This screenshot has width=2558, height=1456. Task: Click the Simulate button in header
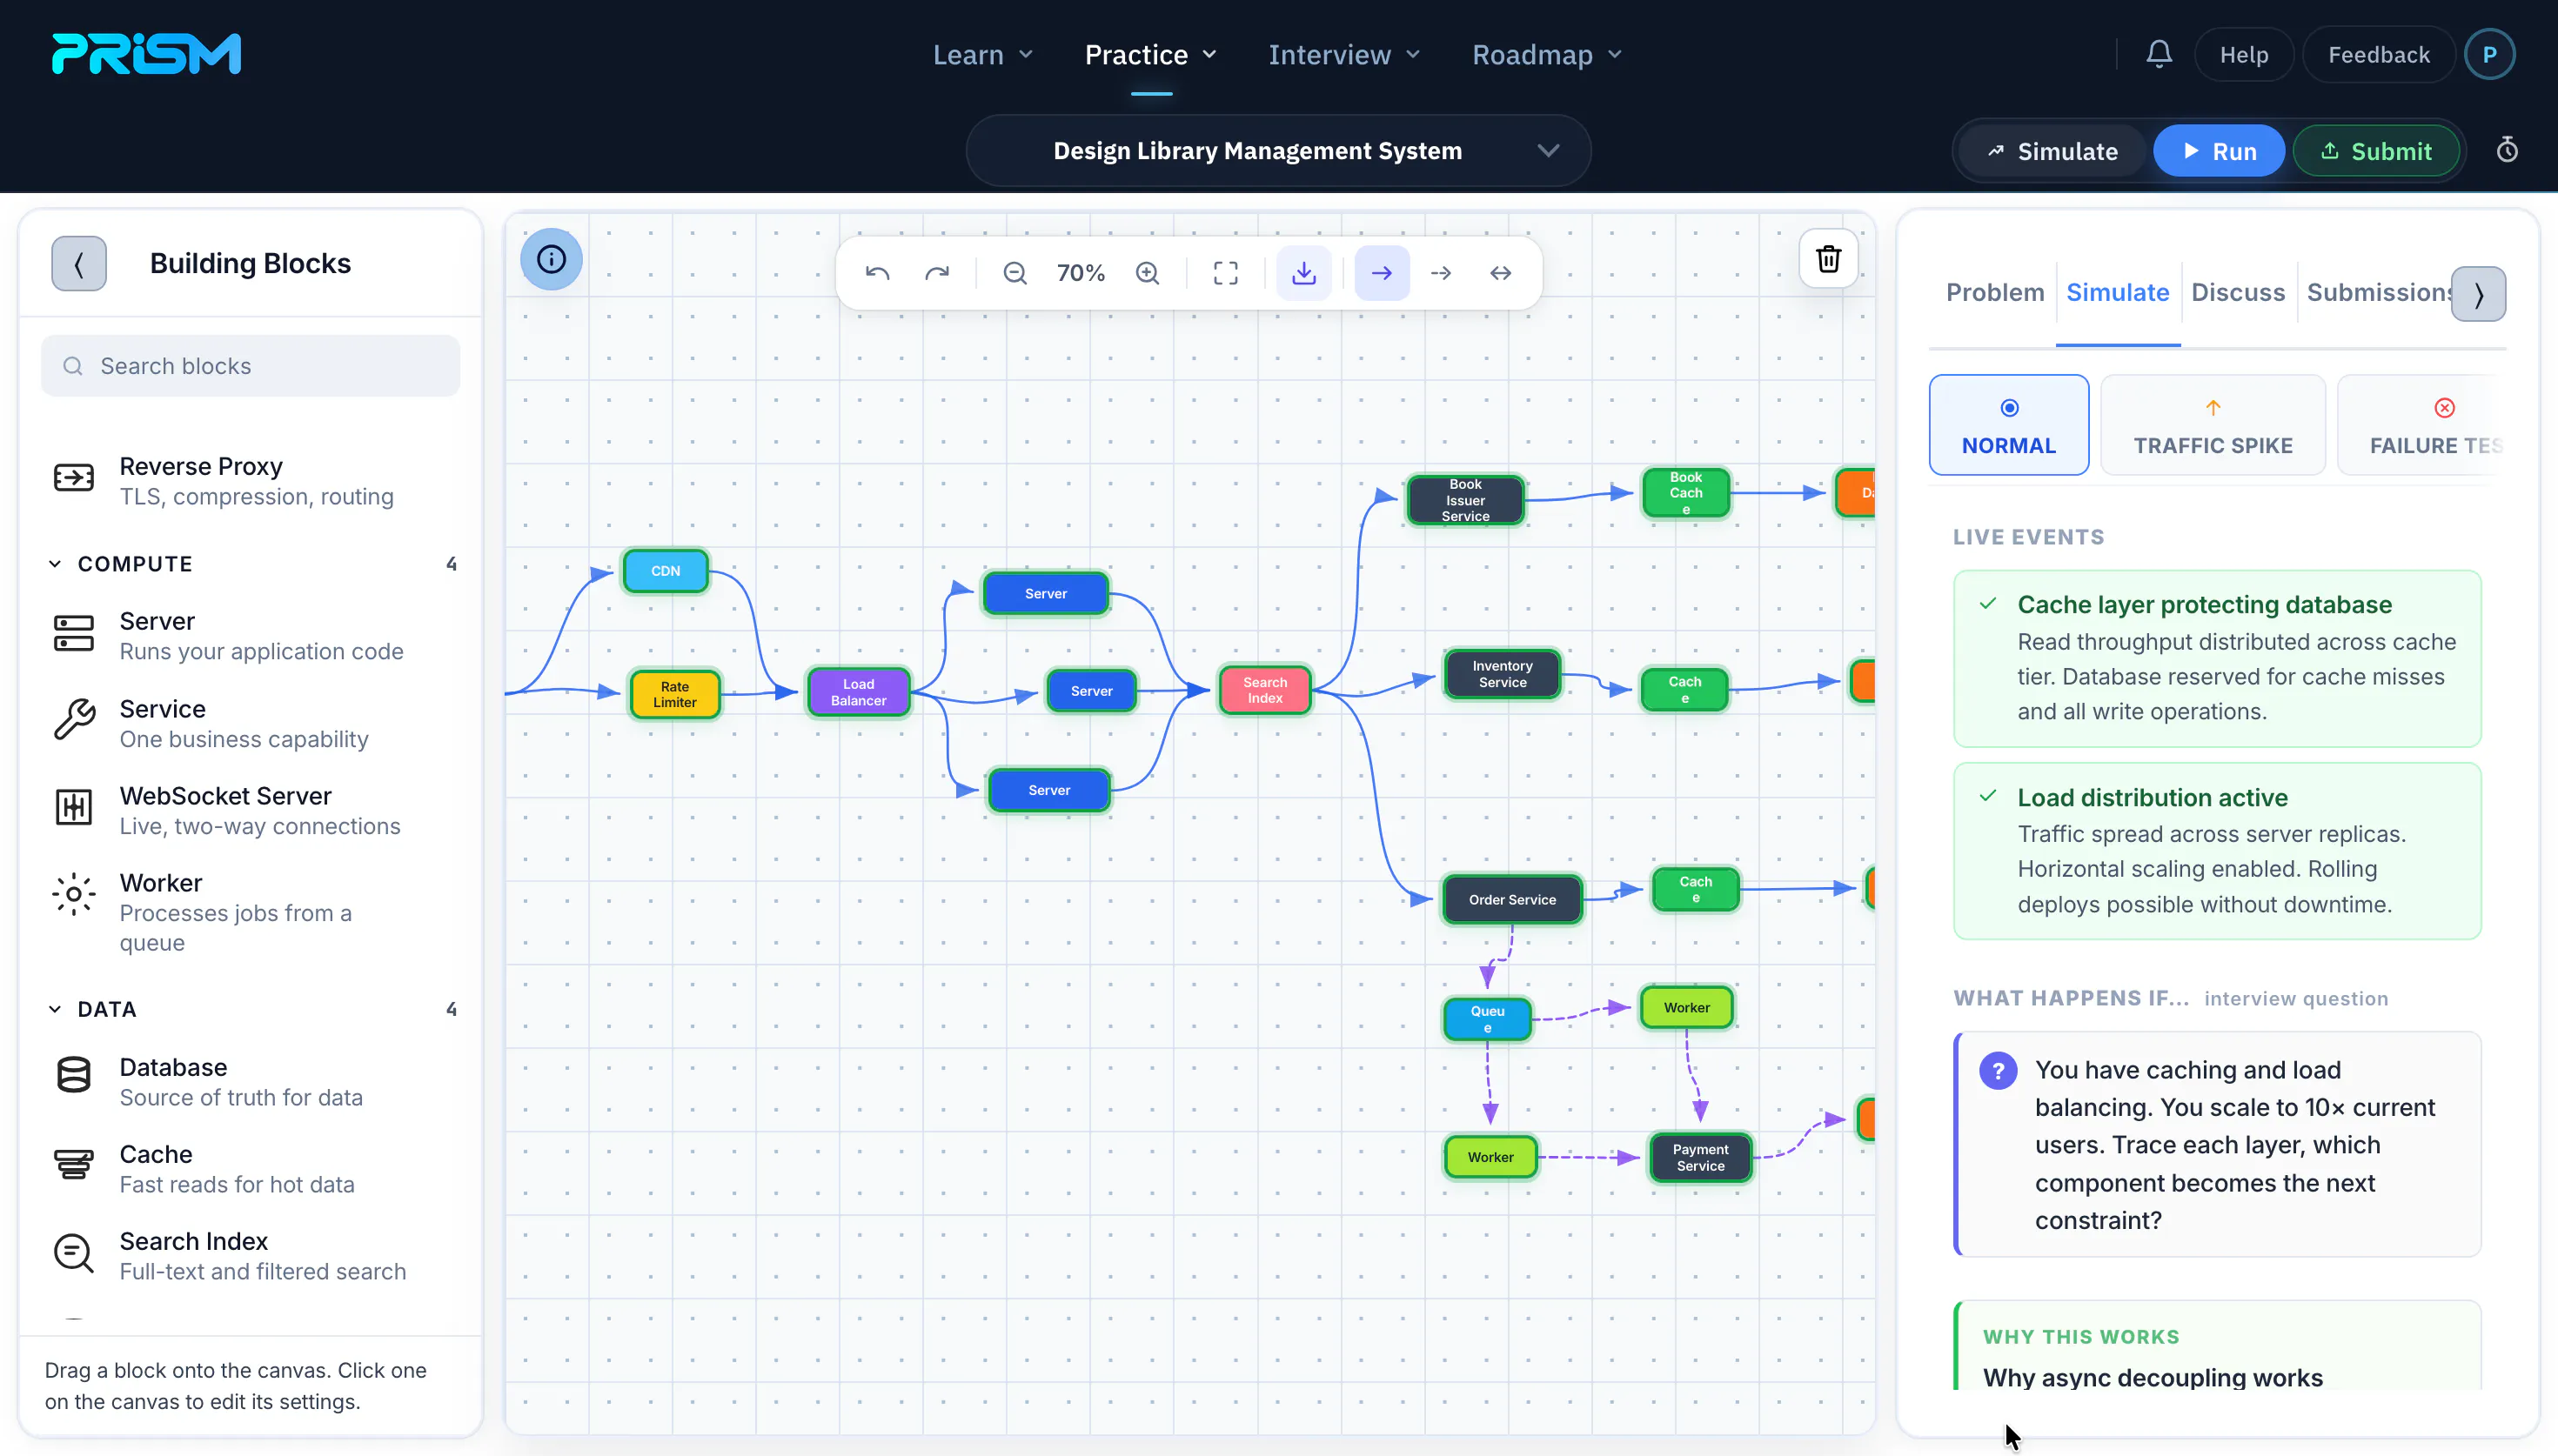(2052, 151)
